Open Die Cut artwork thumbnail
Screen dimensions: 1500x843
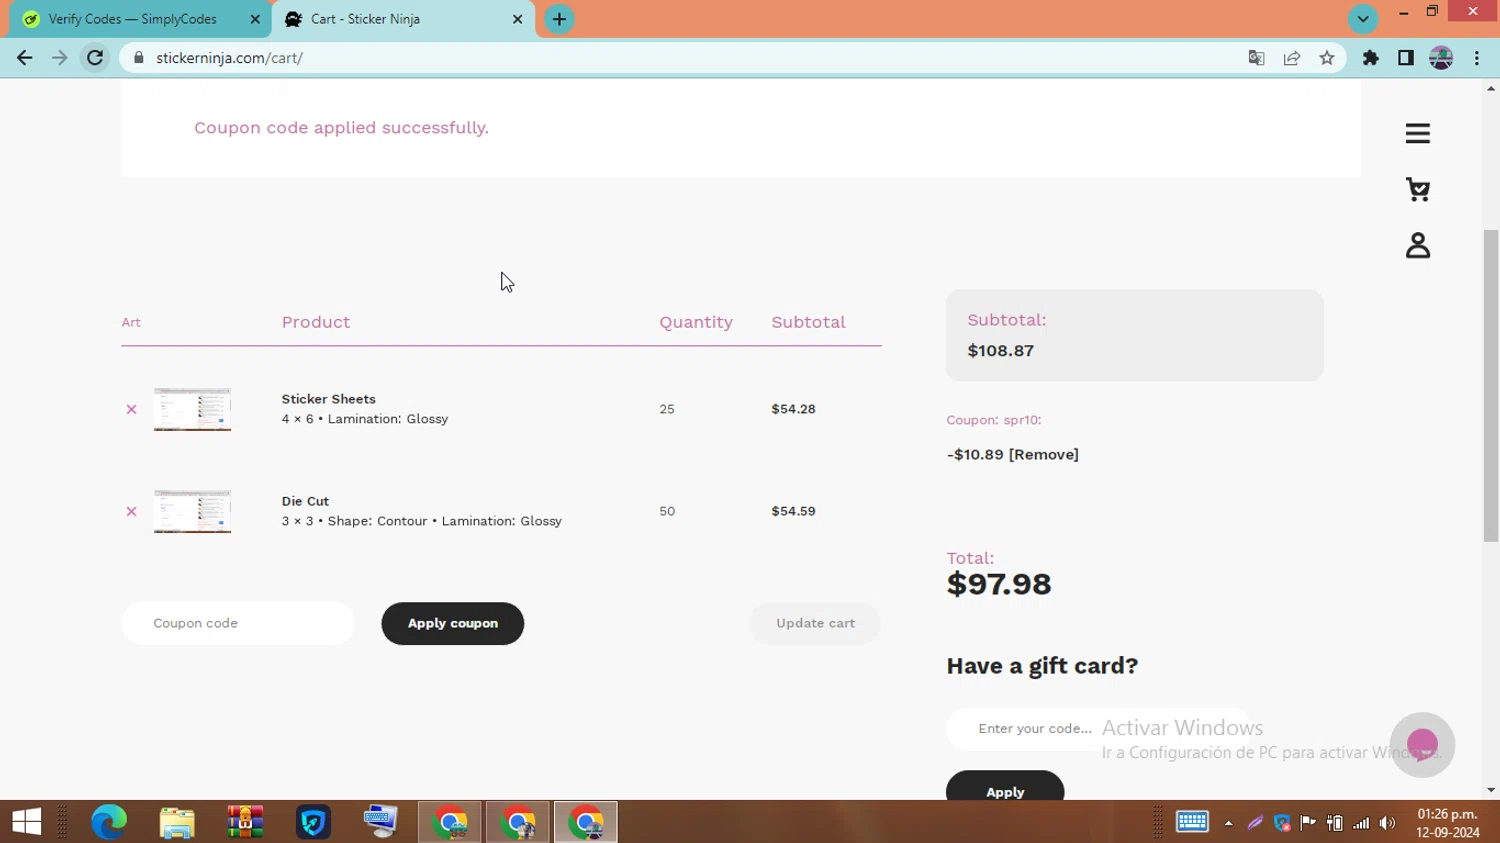point(192,511)
